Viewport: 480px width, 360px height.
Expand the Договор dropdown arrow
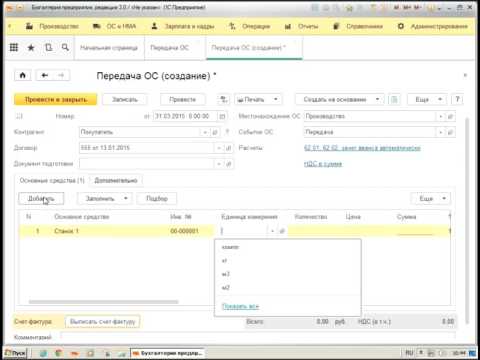(x=219, y=148)
